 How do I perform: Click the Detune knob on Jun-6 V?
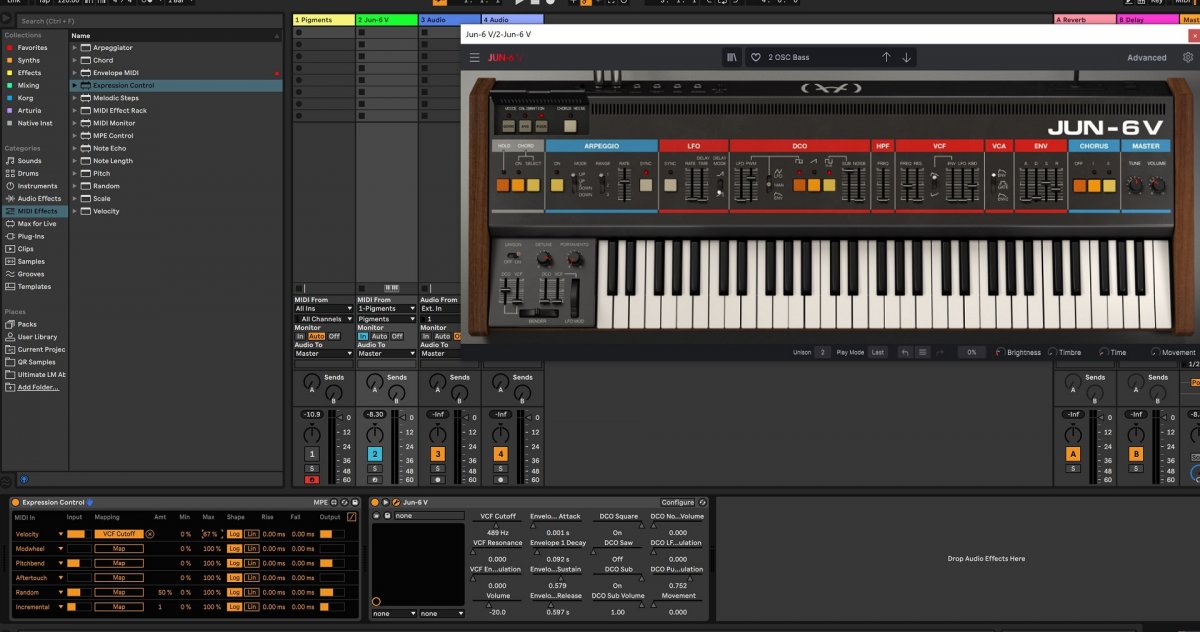tap(546, 258)
